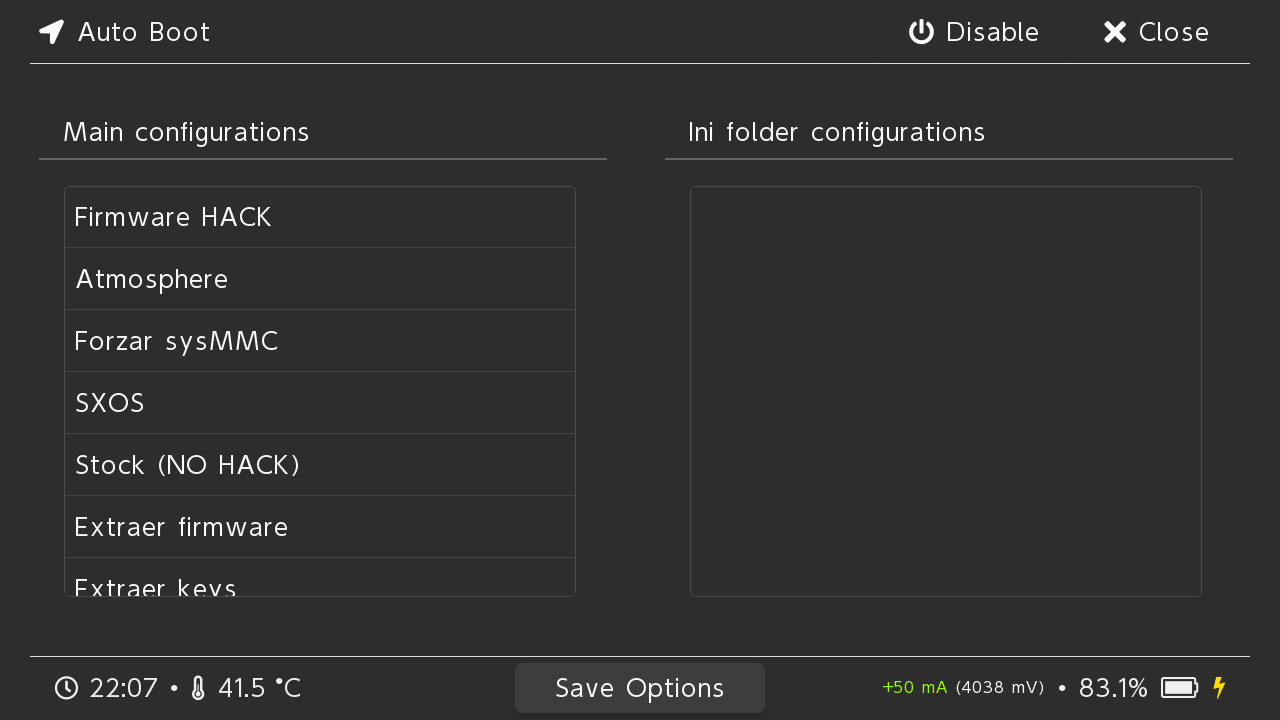Click the Auto Boot arrow icon
The width and height of the screenshot is (1280, 720).
click(52, 32)
